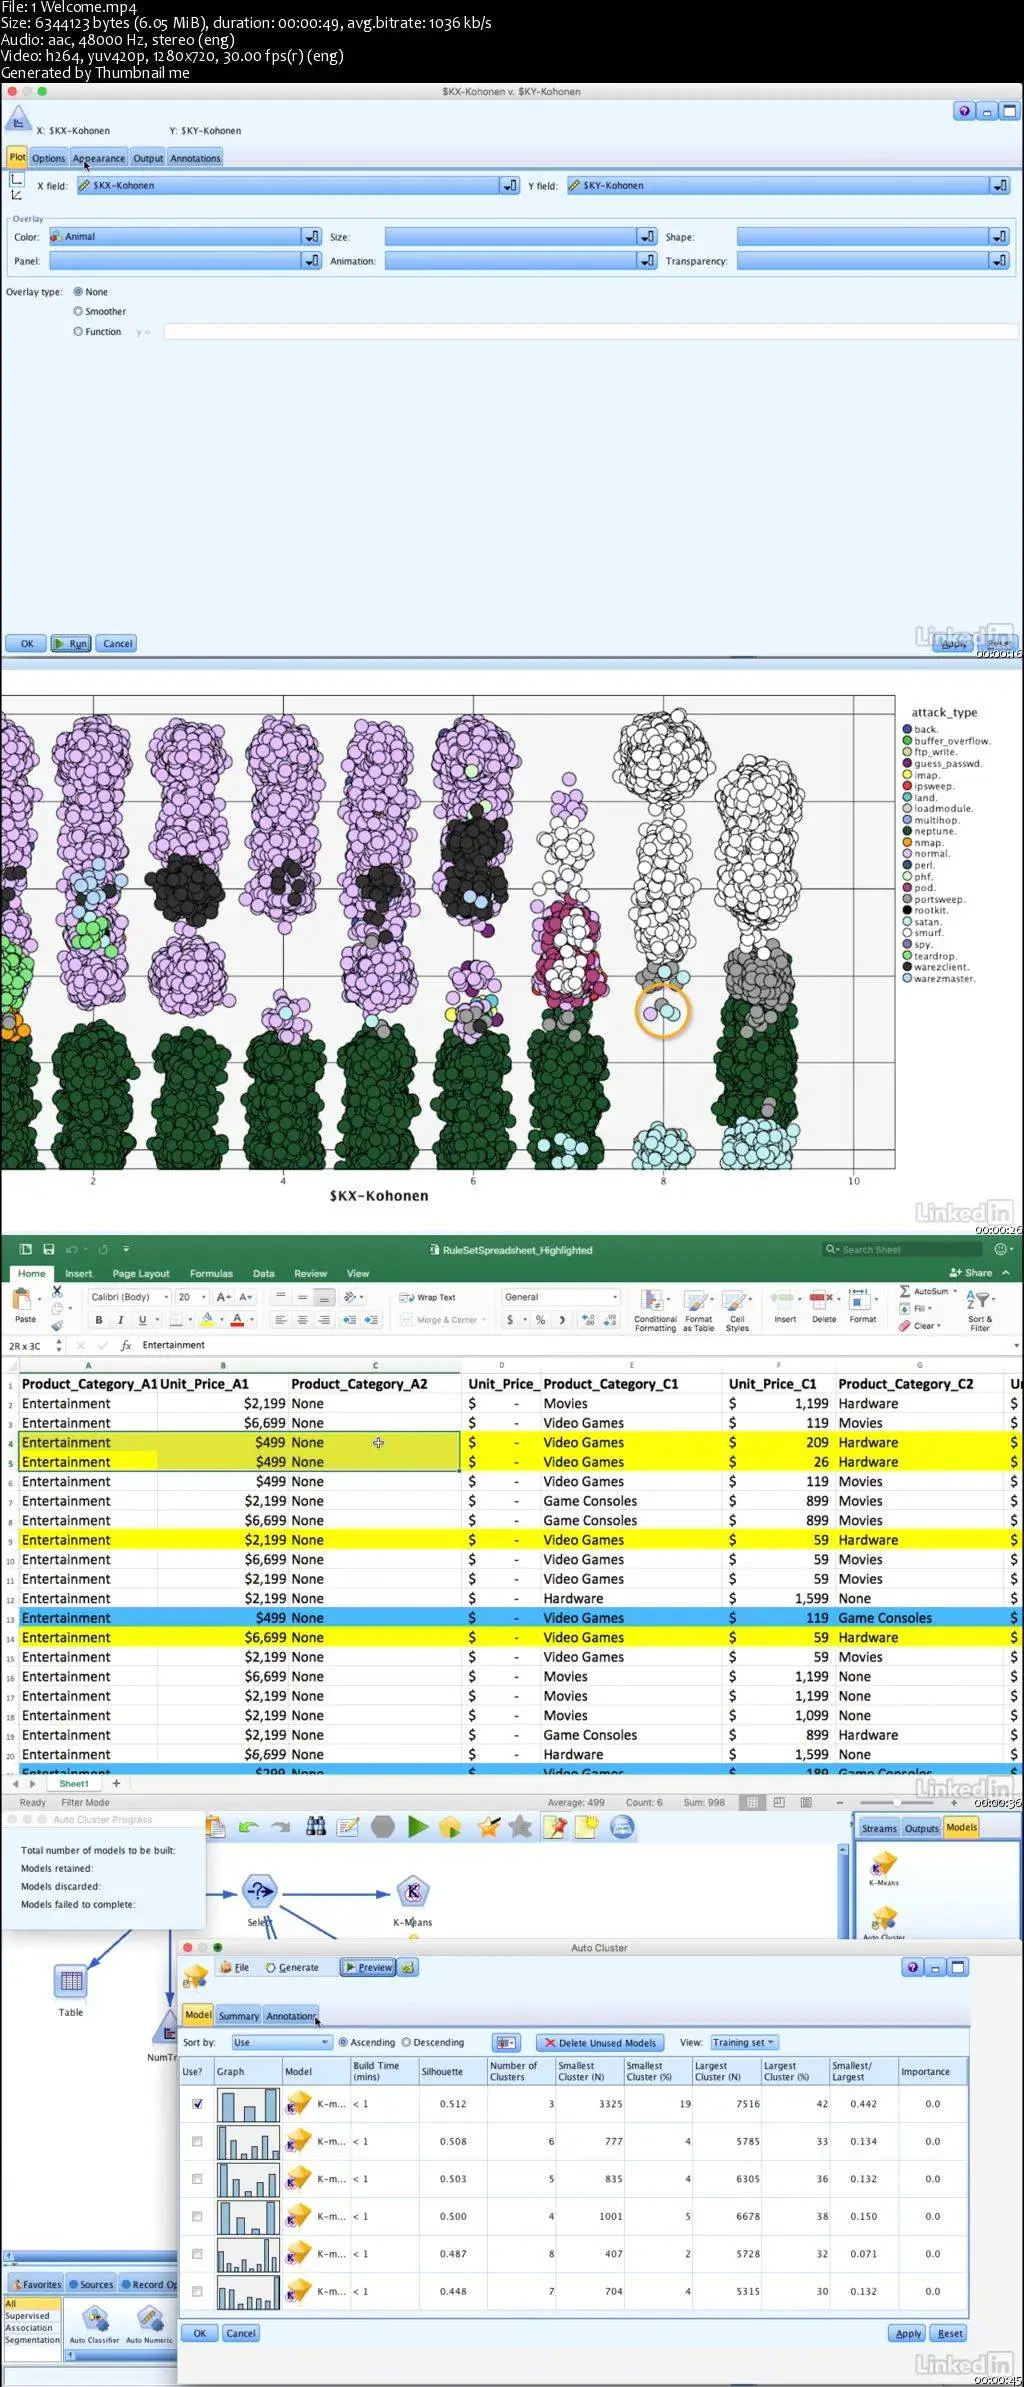
Task: Open the Page Layout ribbon tab
Action: pos(141,1273)
